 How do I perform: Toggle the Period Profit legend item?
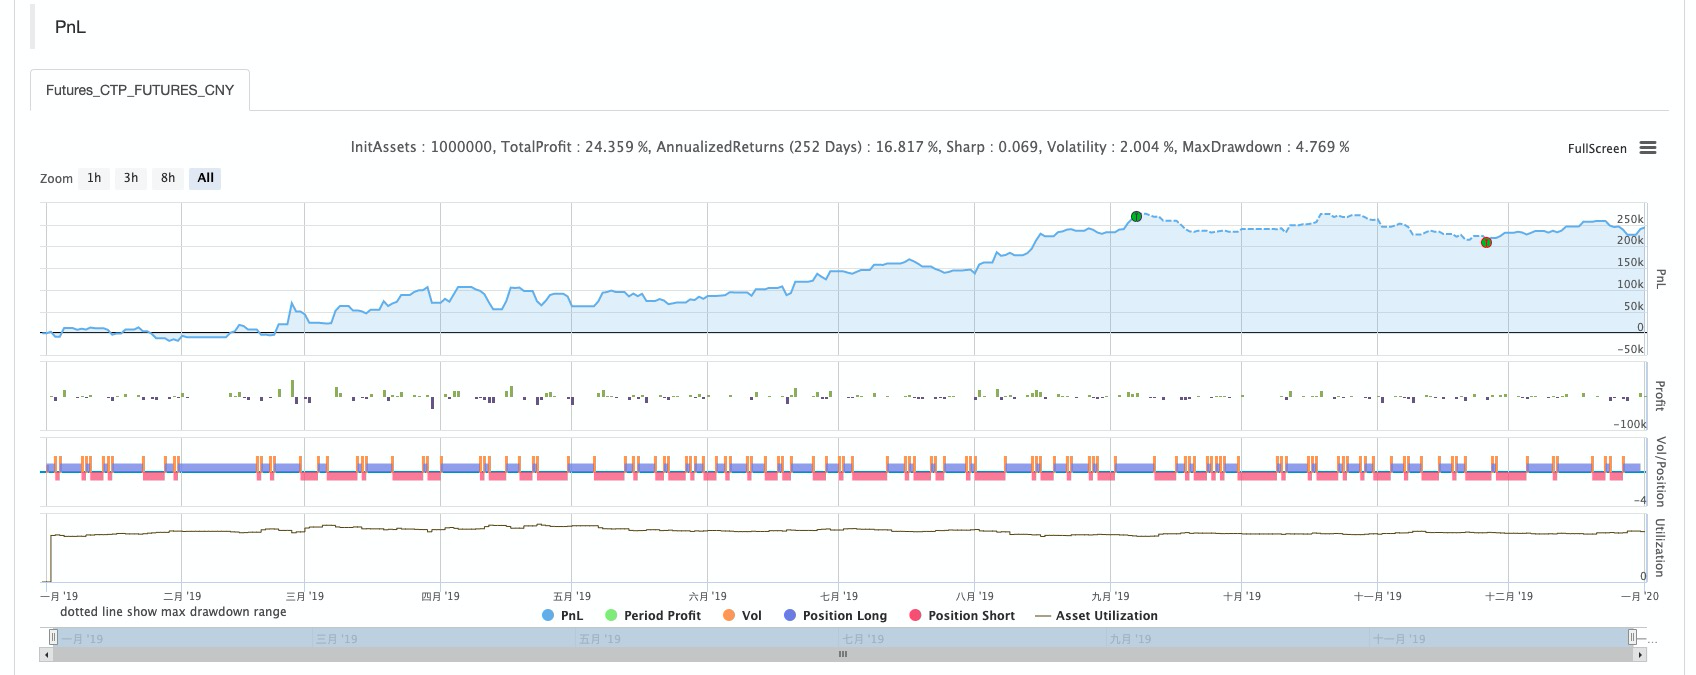[653, 616]
